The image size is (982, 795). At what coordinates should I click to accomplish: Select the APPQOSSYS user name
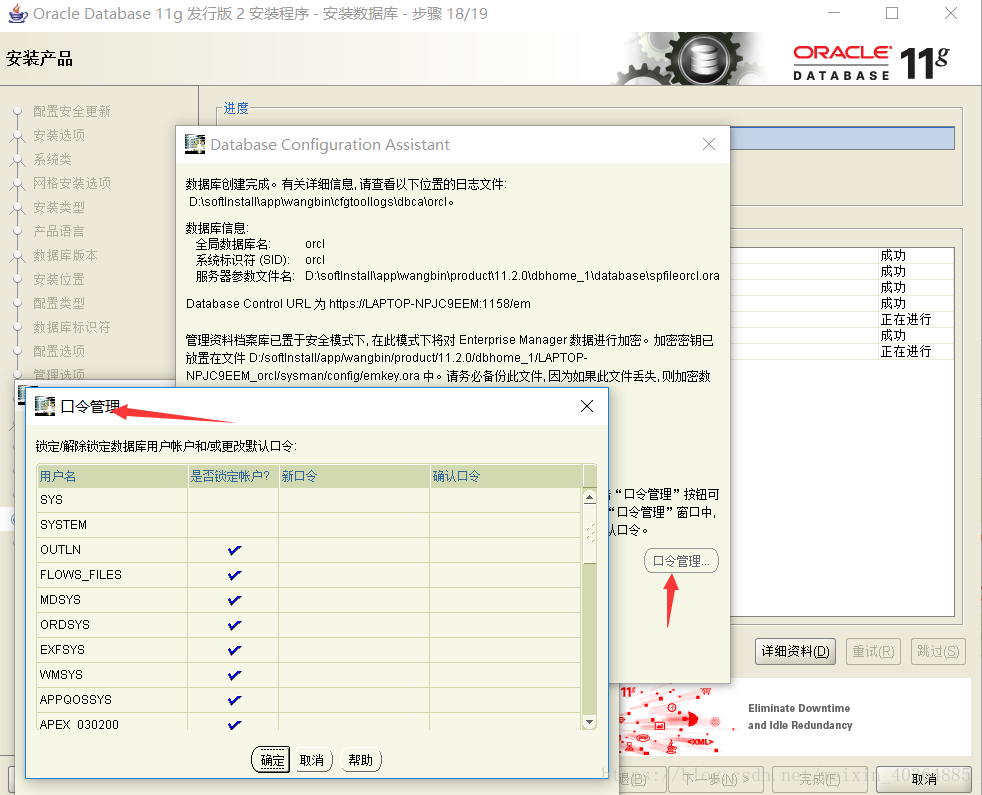point(75,700)
